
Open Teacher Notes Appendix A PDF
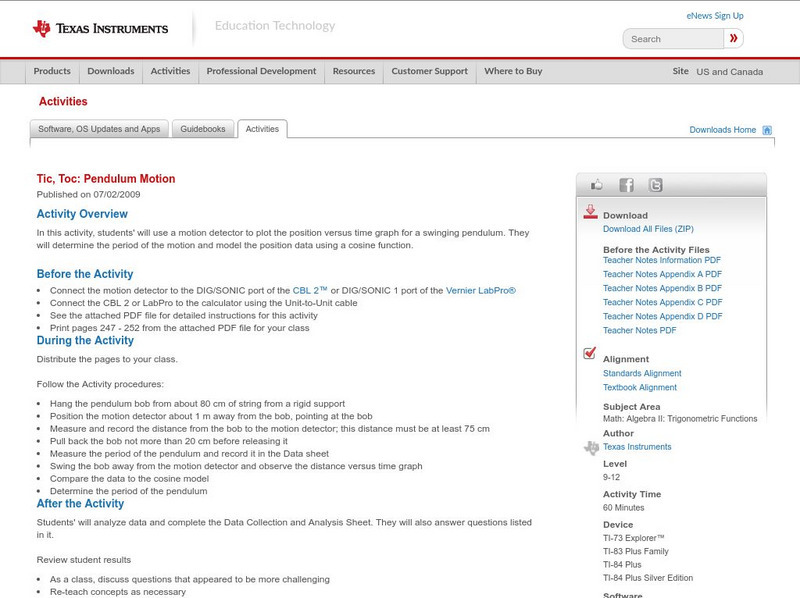662,275
